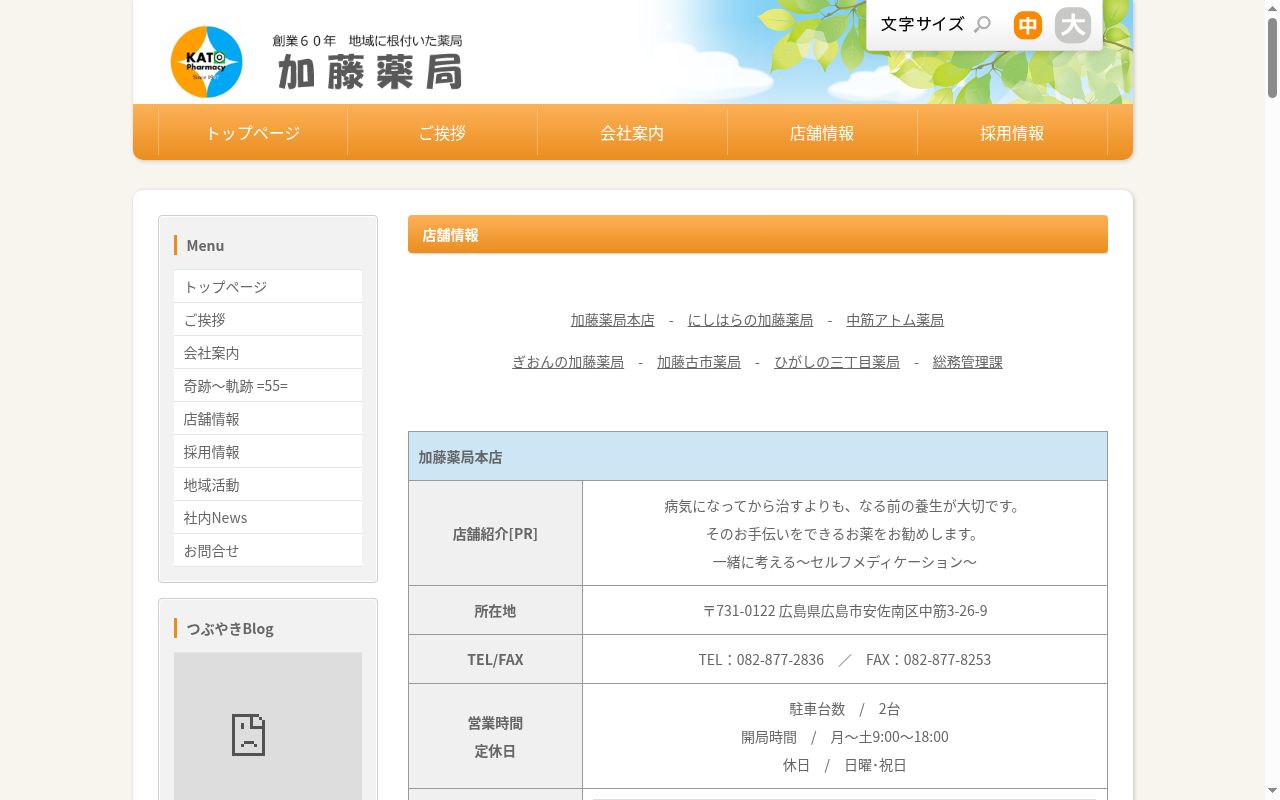Jump to 総務管理課 anchor link
The image size is (1280, 800).
(x=968, y=362)
